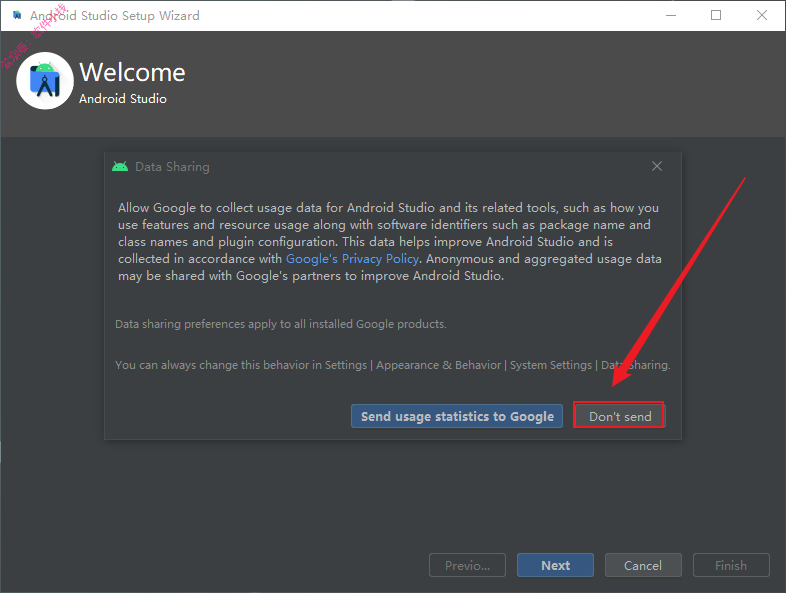The image size is (786, 593).
Task: Click the Next button in wizard
Action: click(555, 565)
